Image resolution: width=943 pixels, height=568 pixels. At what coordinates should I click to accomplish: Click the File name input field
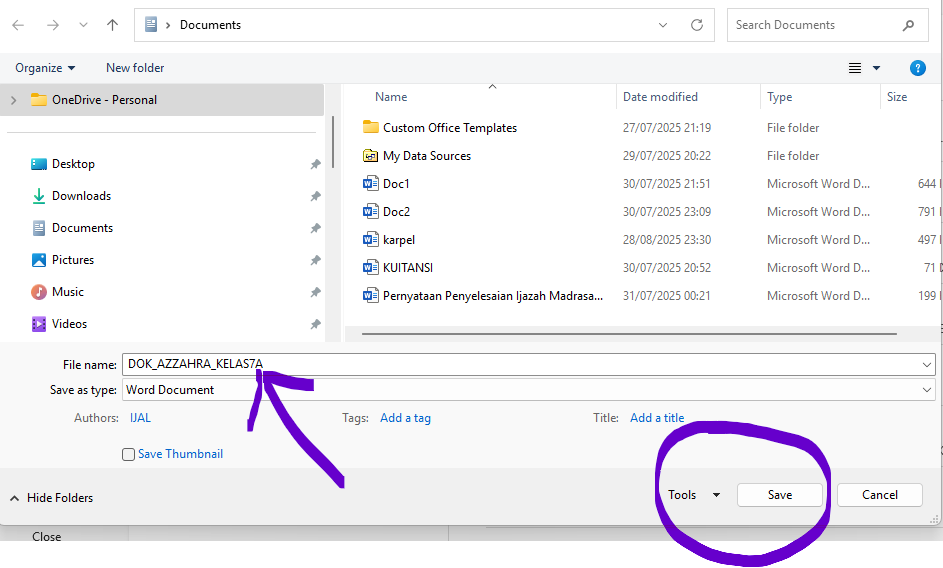coord(520,365)
